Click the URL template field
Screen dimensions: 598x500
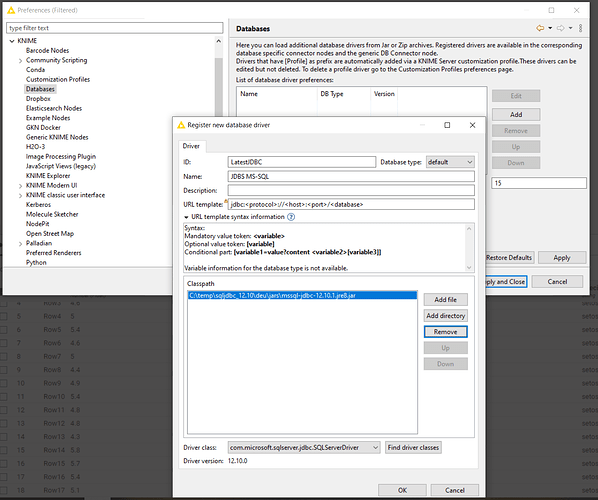351,204
